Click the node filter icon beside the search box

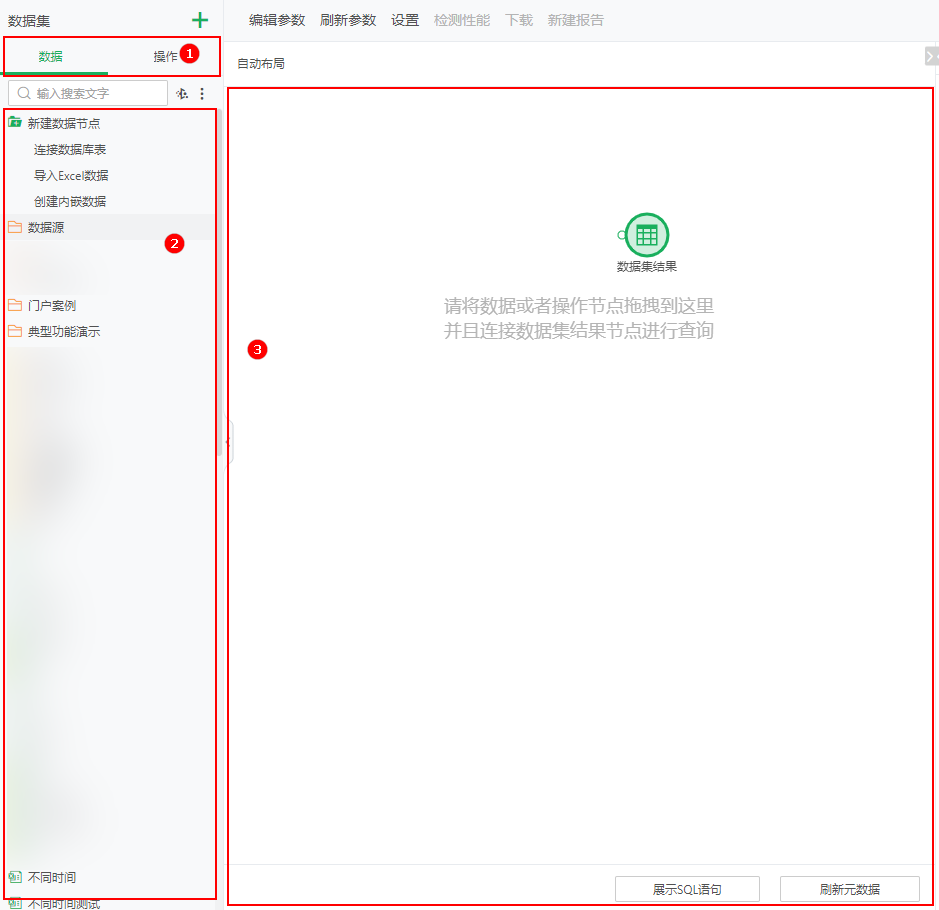(181, 93)
